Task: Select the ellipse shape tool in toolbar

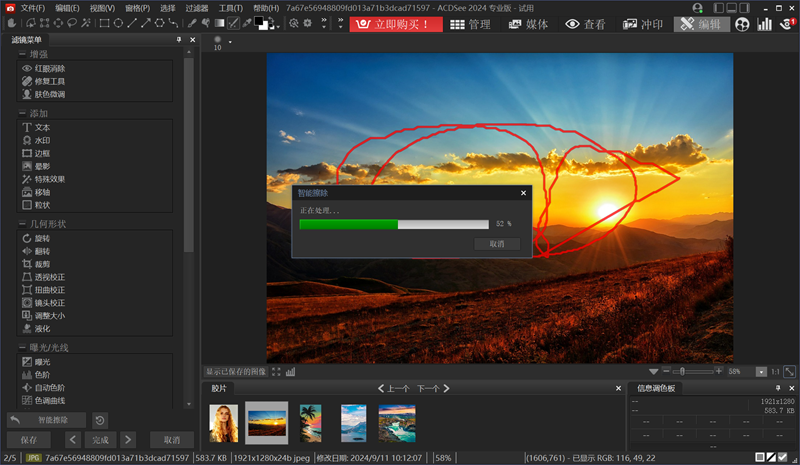Action: [x=117, y=23]
